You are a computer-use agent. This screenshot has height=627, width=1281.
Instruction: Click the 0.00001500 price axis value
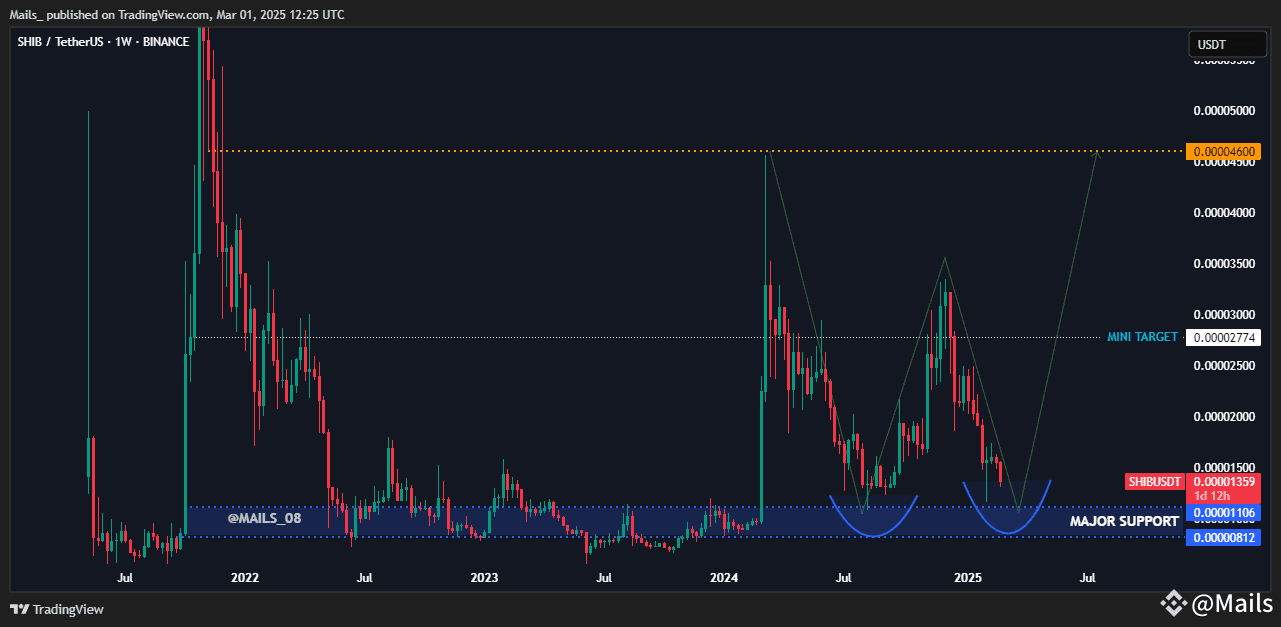tap(1224, 468)
